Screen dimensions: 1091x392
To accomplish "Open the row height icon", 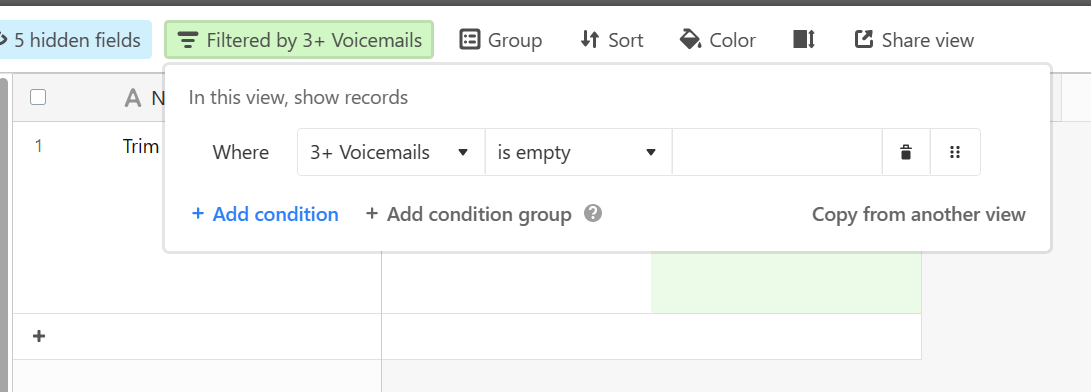I will pyautogui.click(x=804, y=40).
